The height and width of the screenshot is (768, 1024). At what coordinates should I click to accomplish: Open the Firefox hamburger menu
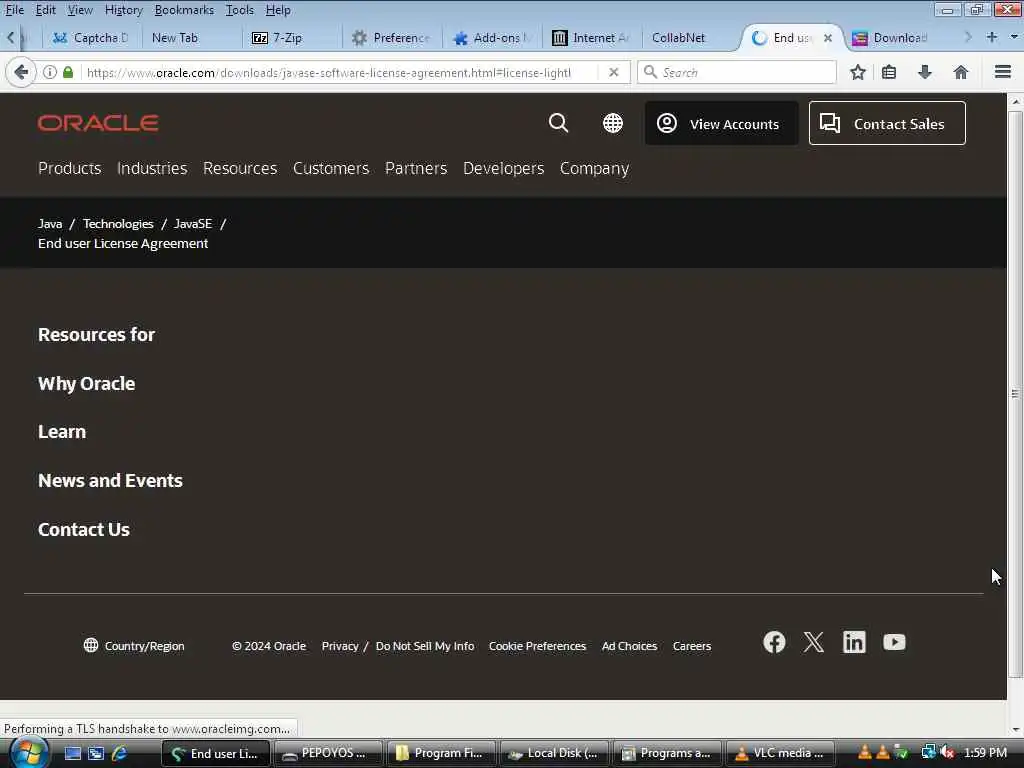pyautogui.click(x=1002, y=72)
